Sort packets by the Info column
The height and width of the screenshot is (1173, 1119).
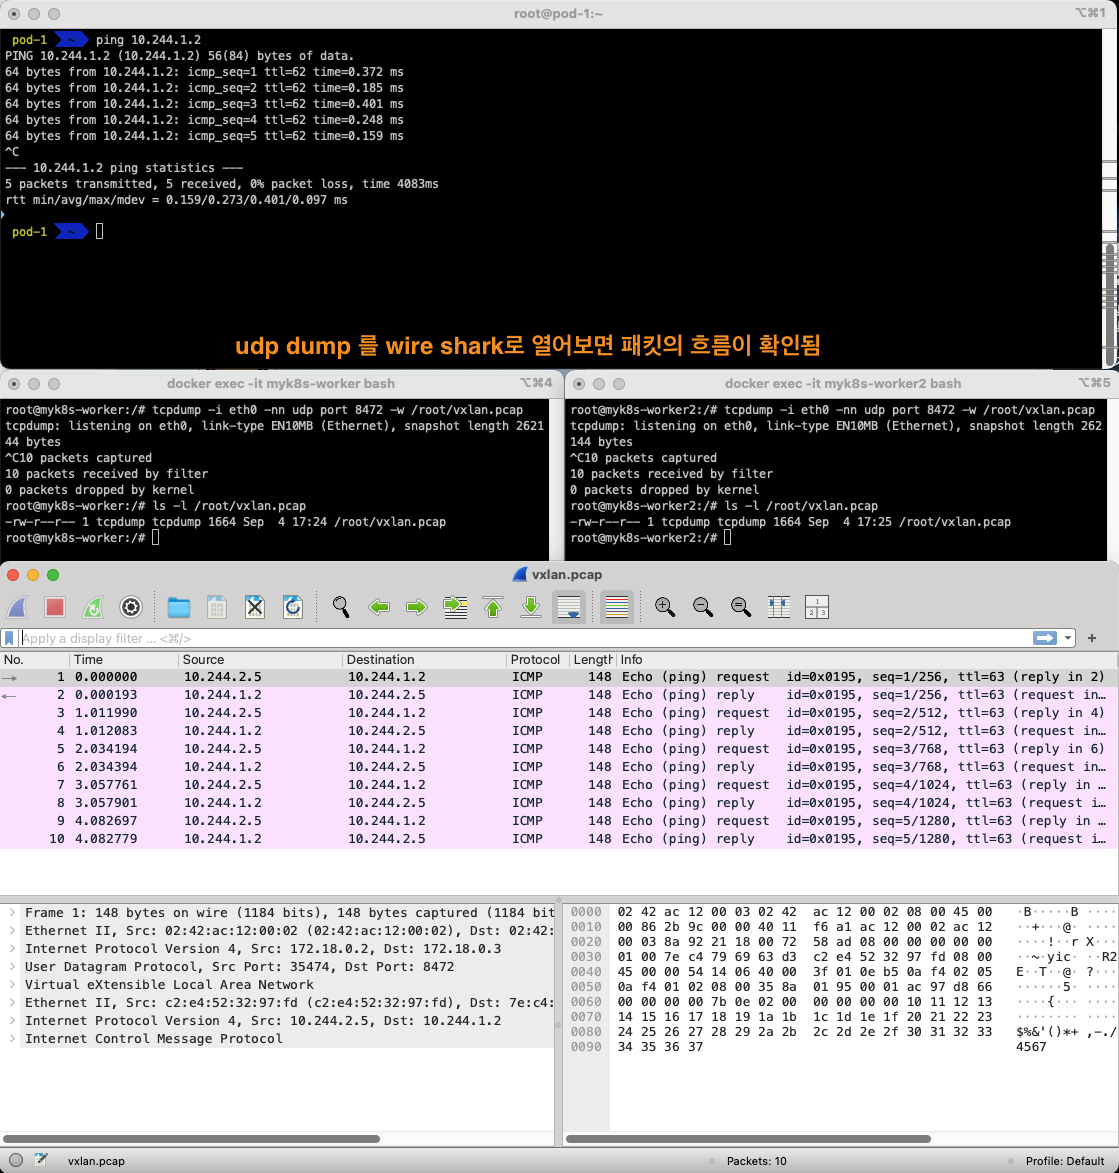pos(868,659)
